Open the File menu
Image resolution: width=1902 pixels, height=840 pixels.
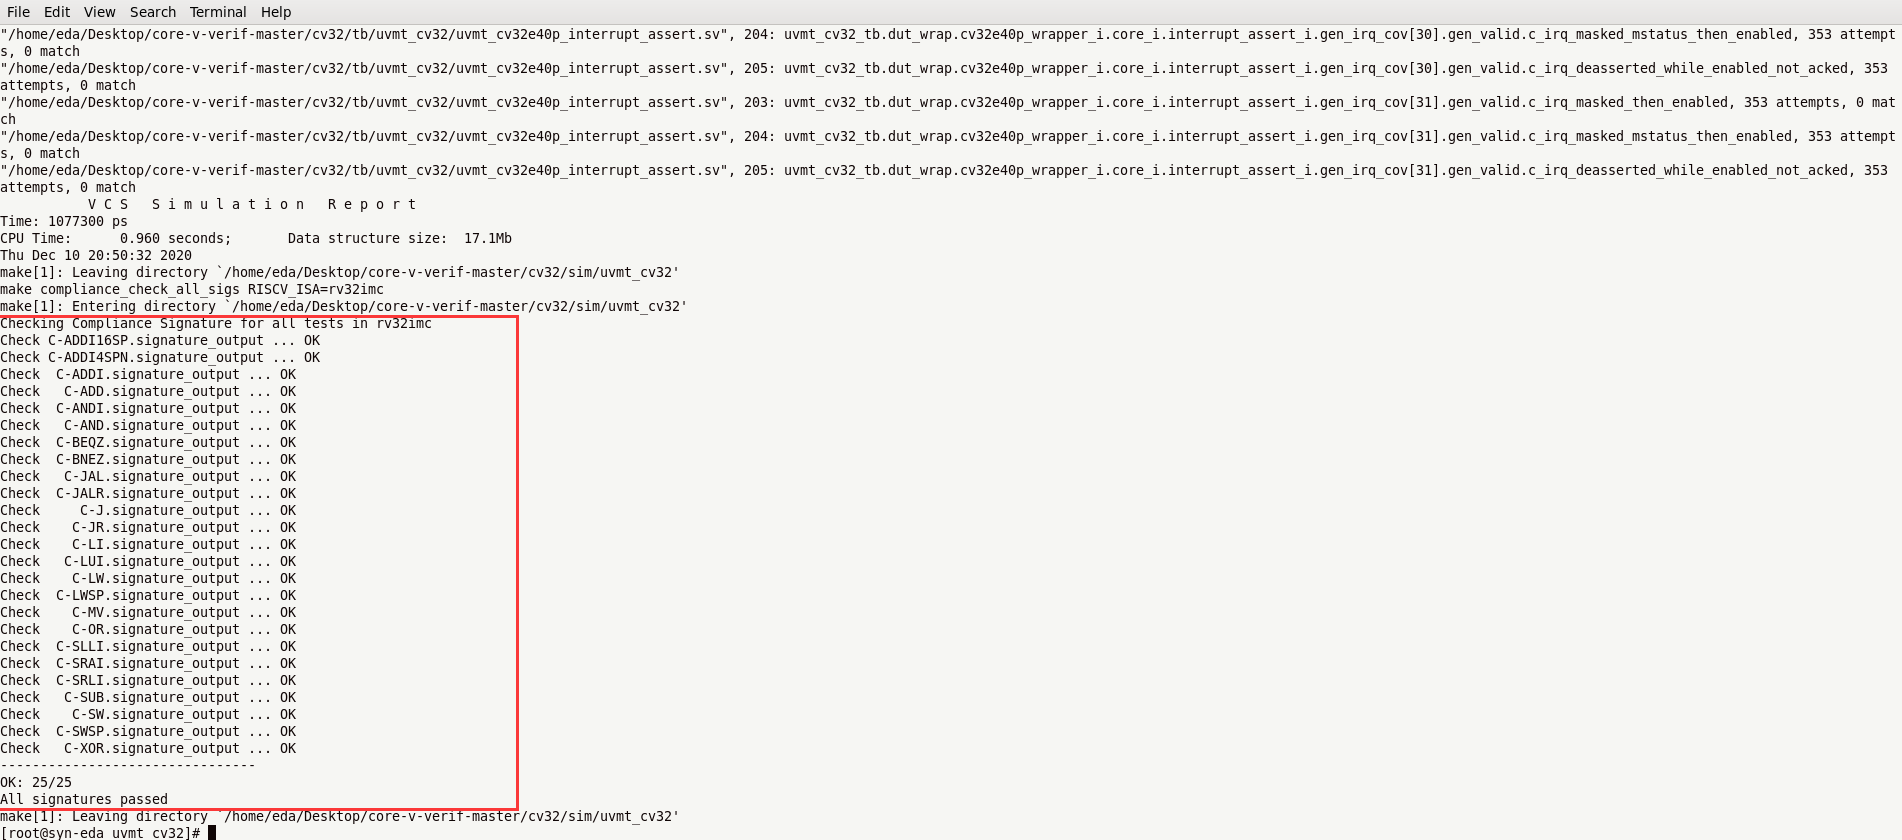(18, 12)
